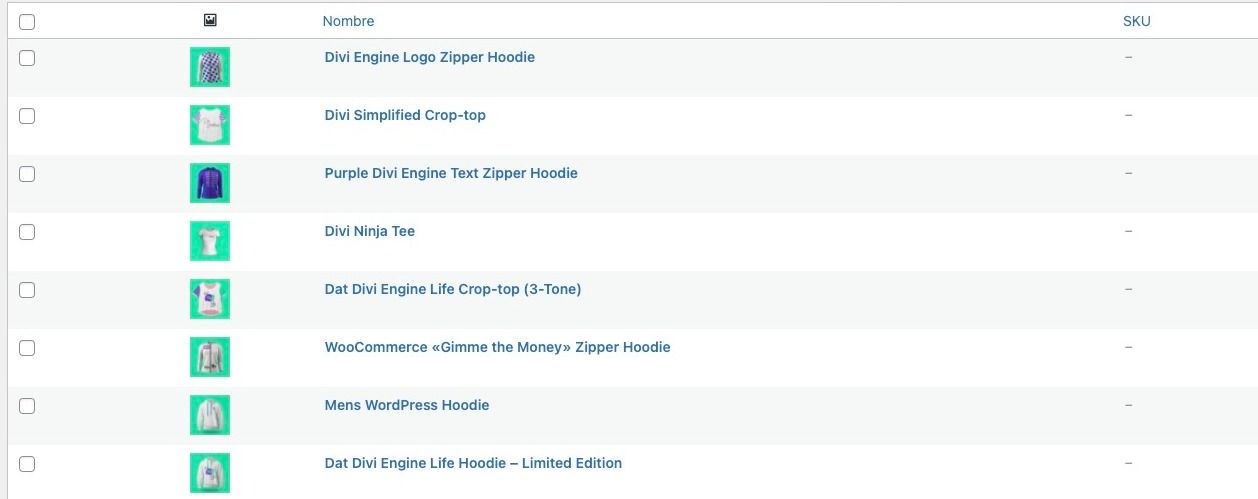Tick the Mens WordPress Hoodie checkbox
Image resolution: width=1258 pixels, height=499 pixels.
coord(27,406)
